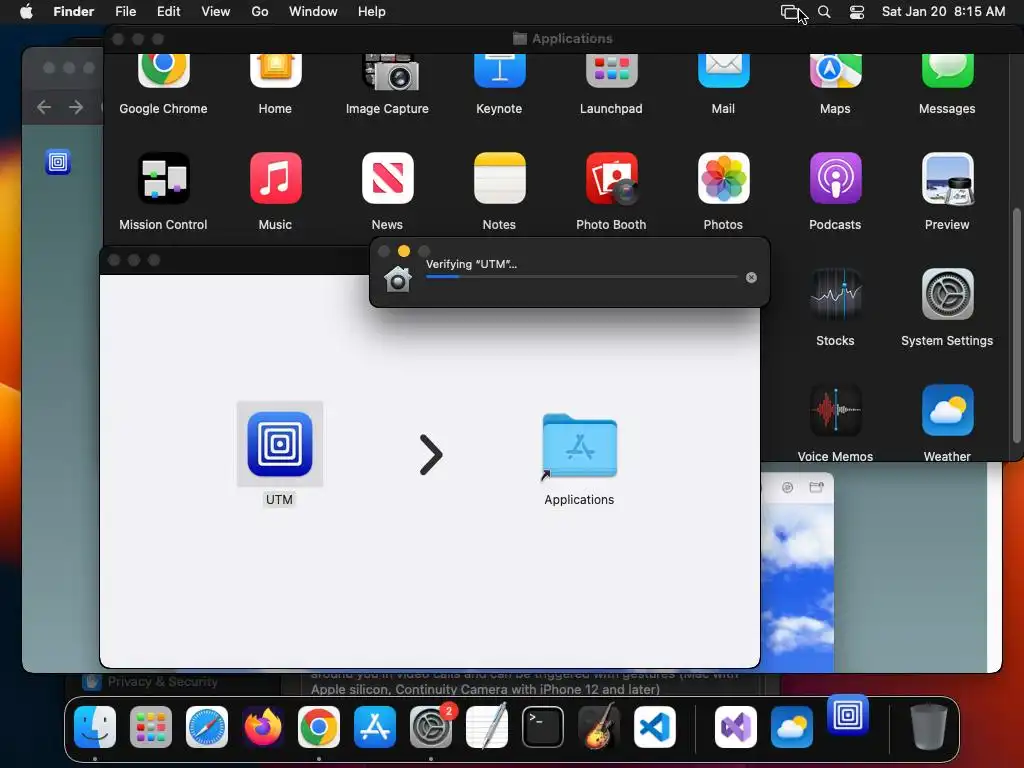1024x768 pixels.
Task: Open the Apple menu
Action: point(26,12)
